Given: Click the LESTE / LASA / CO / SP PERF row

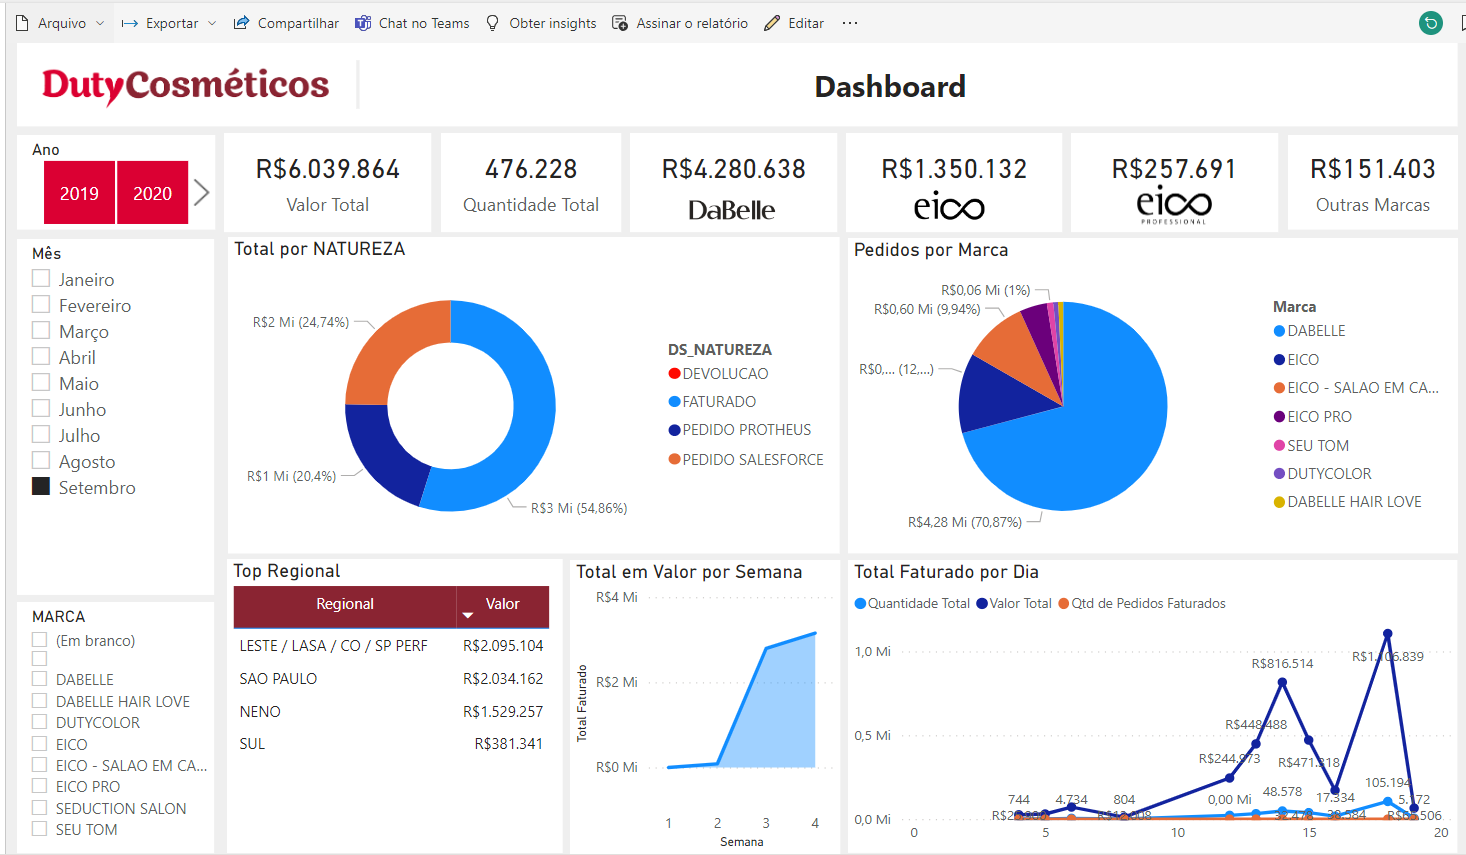Looking at the screenshot, I should click(x=391, y=646).
